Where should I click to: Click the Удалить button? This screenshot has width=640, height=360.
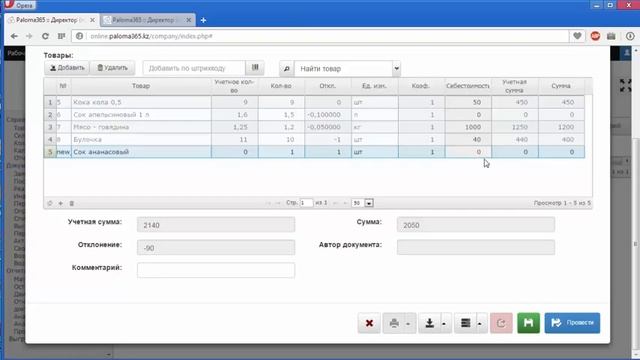(112, 68)
